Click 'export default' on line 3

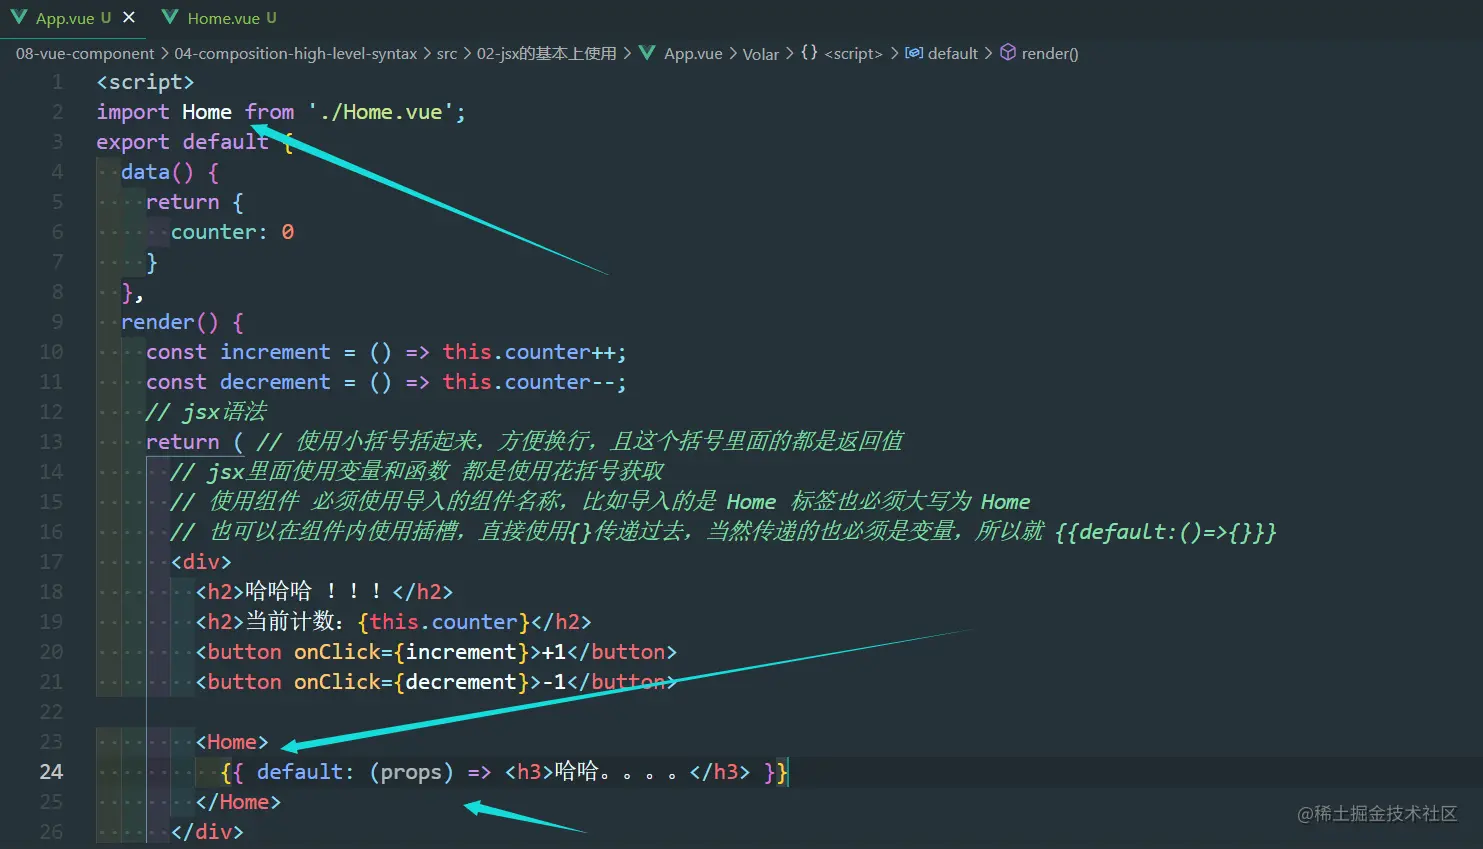pyautogui.click(x=182, y=142)
